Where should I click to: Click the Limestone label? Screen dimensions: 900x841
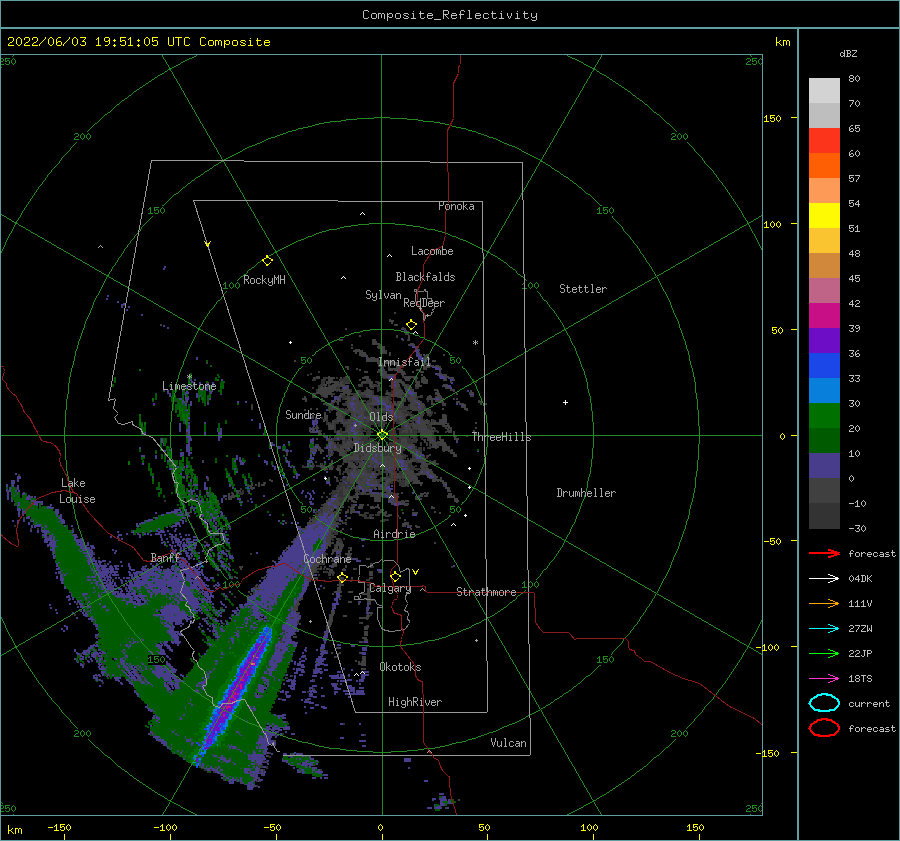click(x=189, y=386)
